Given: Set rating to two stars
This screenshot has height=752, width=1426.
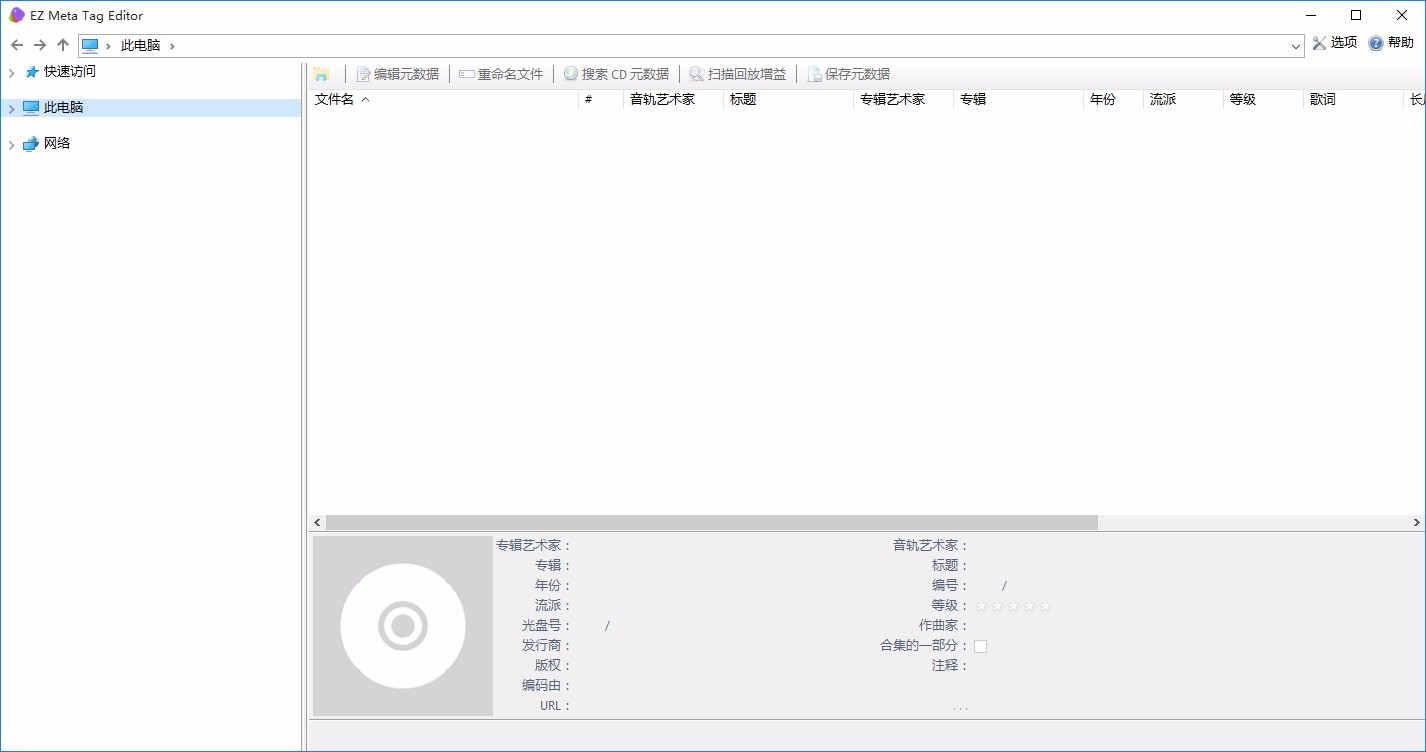Looking at the screenshot, I should pos(997,606).
